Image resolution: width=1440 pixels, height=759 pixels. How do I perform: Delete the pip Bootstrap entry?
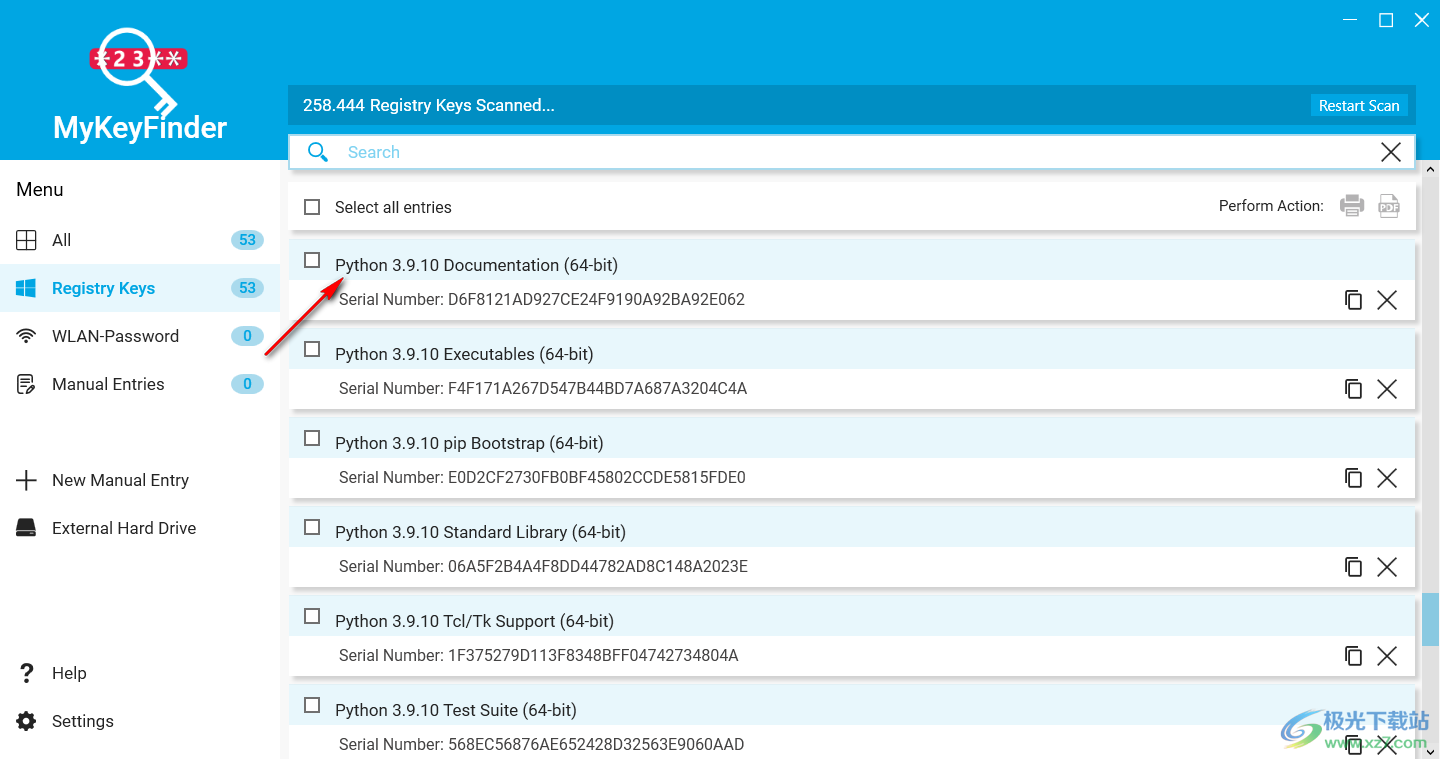1387,478
